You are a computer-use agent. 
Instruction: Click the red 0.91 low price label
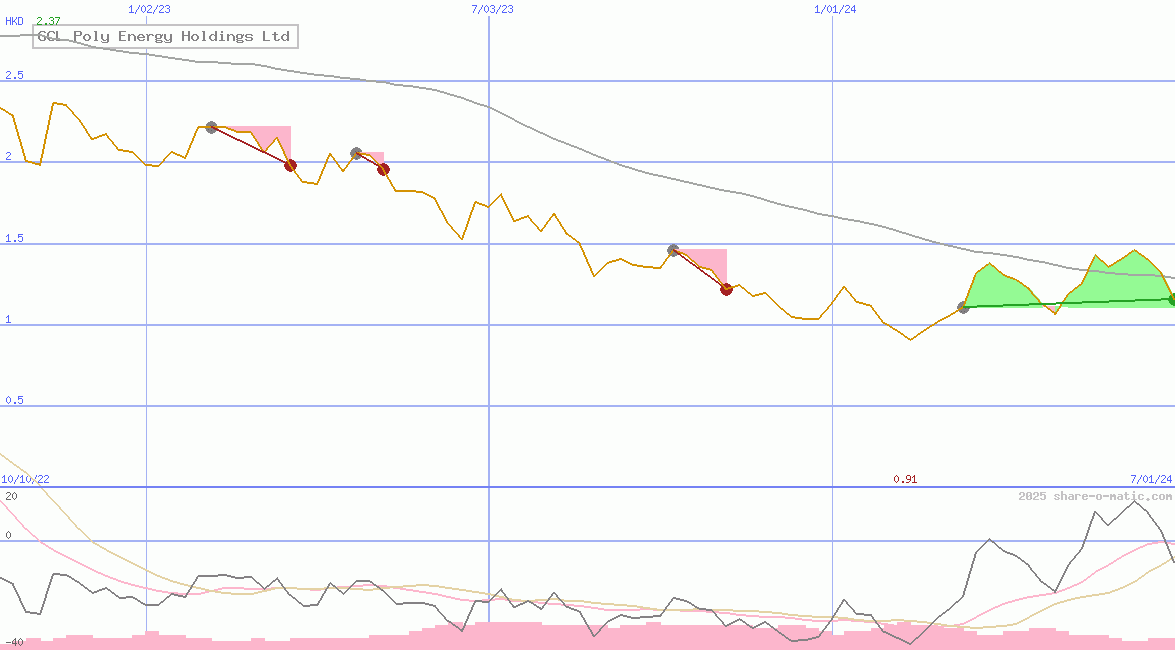click(x=905, y=479)
